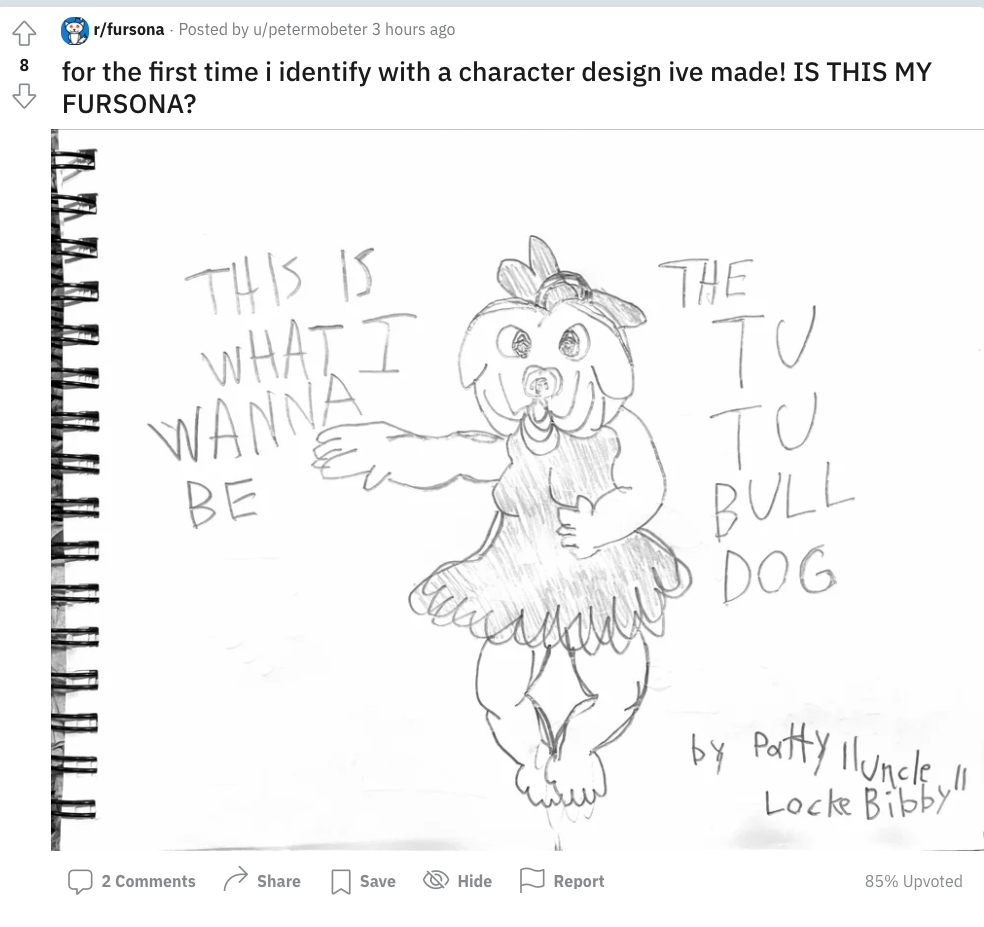
Task: Open the r/fursona subreddit link
Action: 129,29
